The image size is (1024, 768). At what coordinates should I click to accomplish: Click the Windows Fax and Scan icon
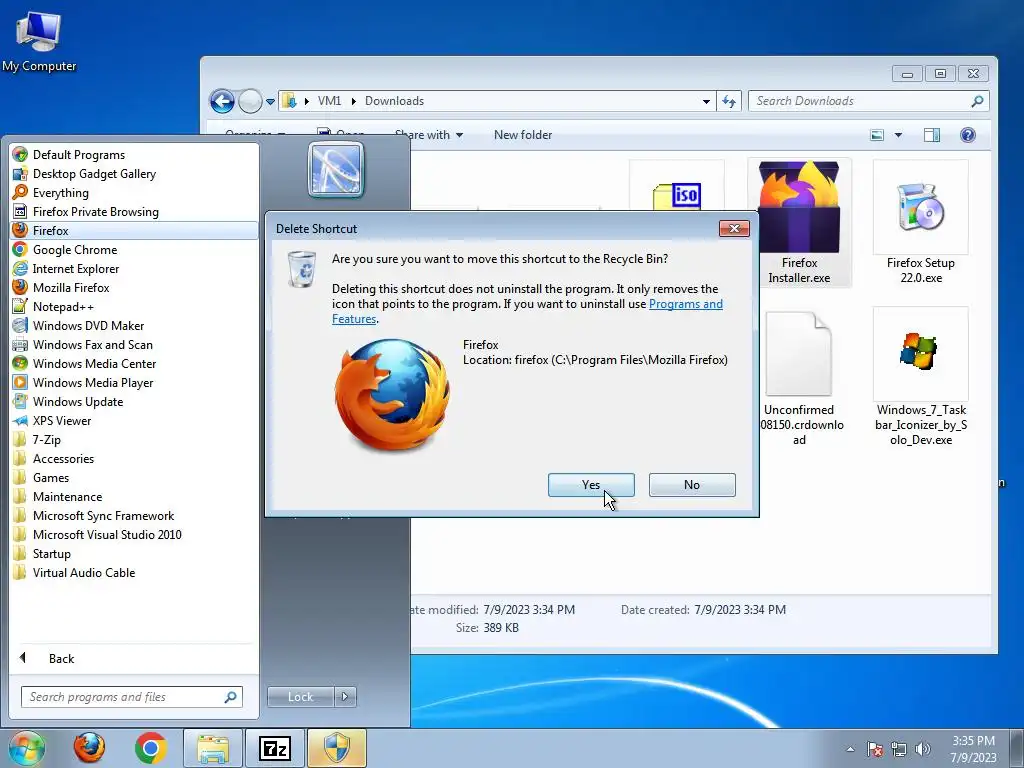(x=20, y=344)
